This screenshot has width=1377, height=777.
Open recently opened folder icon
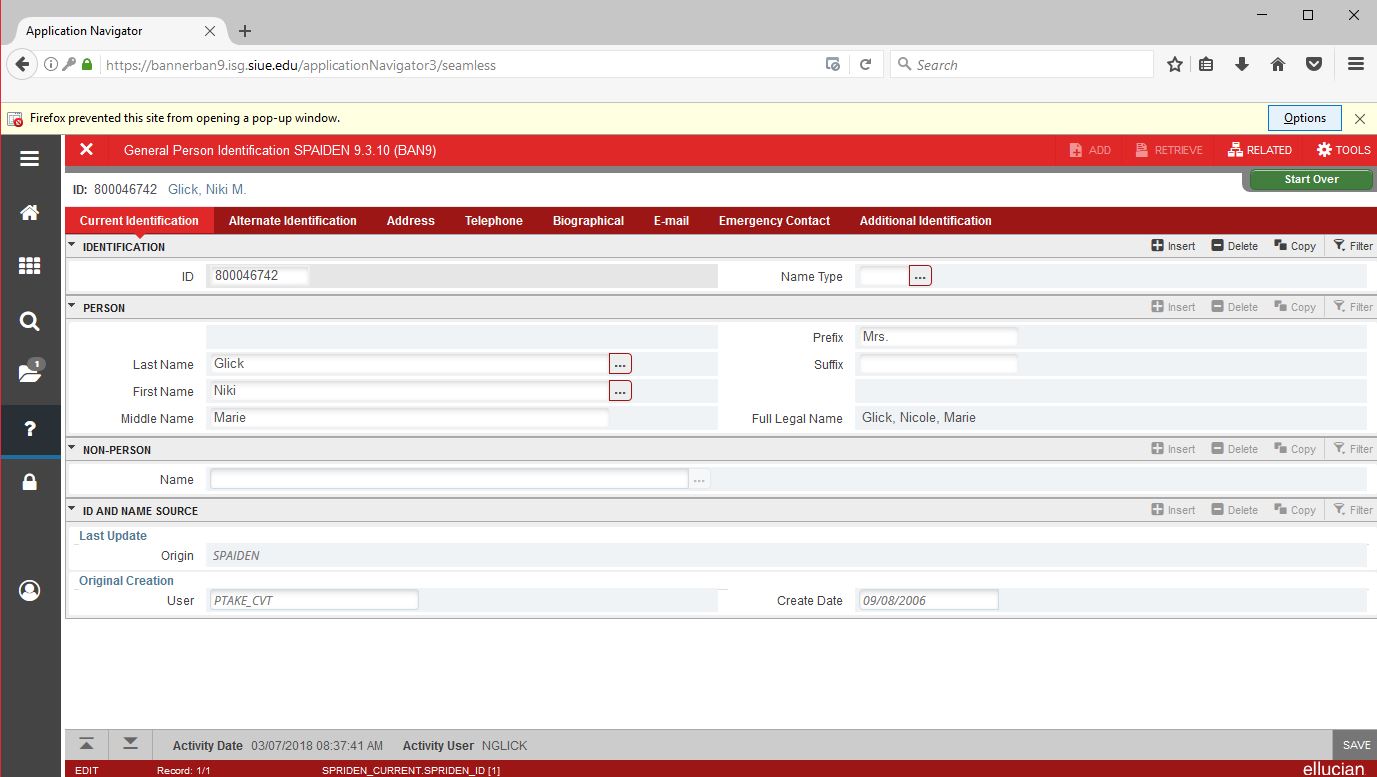(30, 374)
